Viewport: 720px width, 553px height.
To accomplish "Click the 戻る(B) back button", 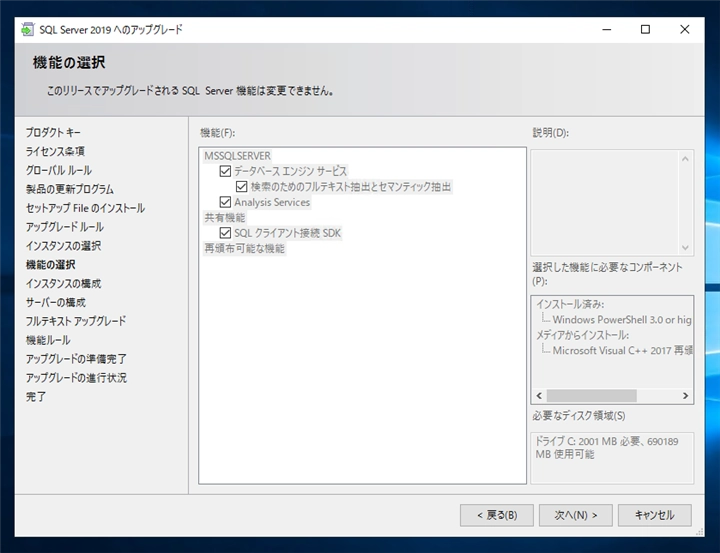I will (x=497, y=515).
